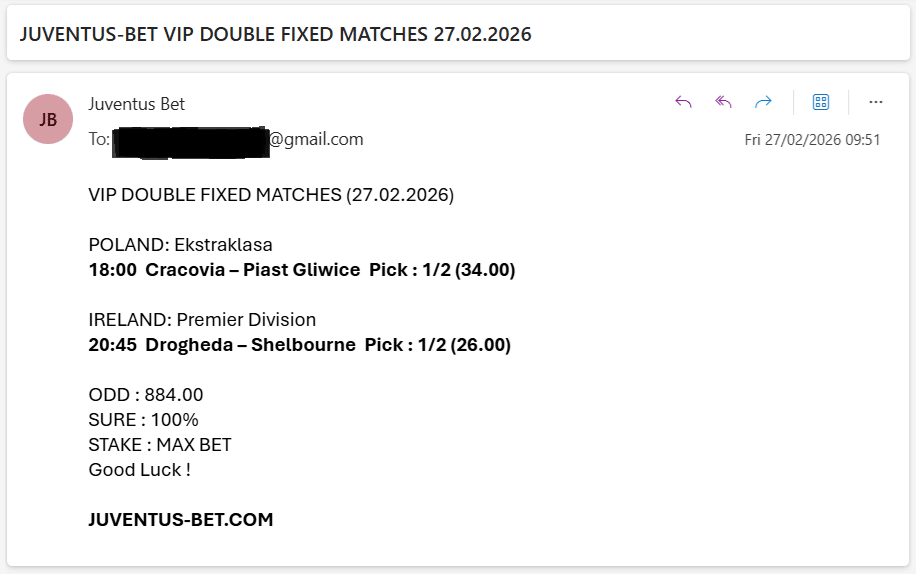This screenshot has height=574, width=918.
Task: Click the Good Luck ! text
Action: 140,470
